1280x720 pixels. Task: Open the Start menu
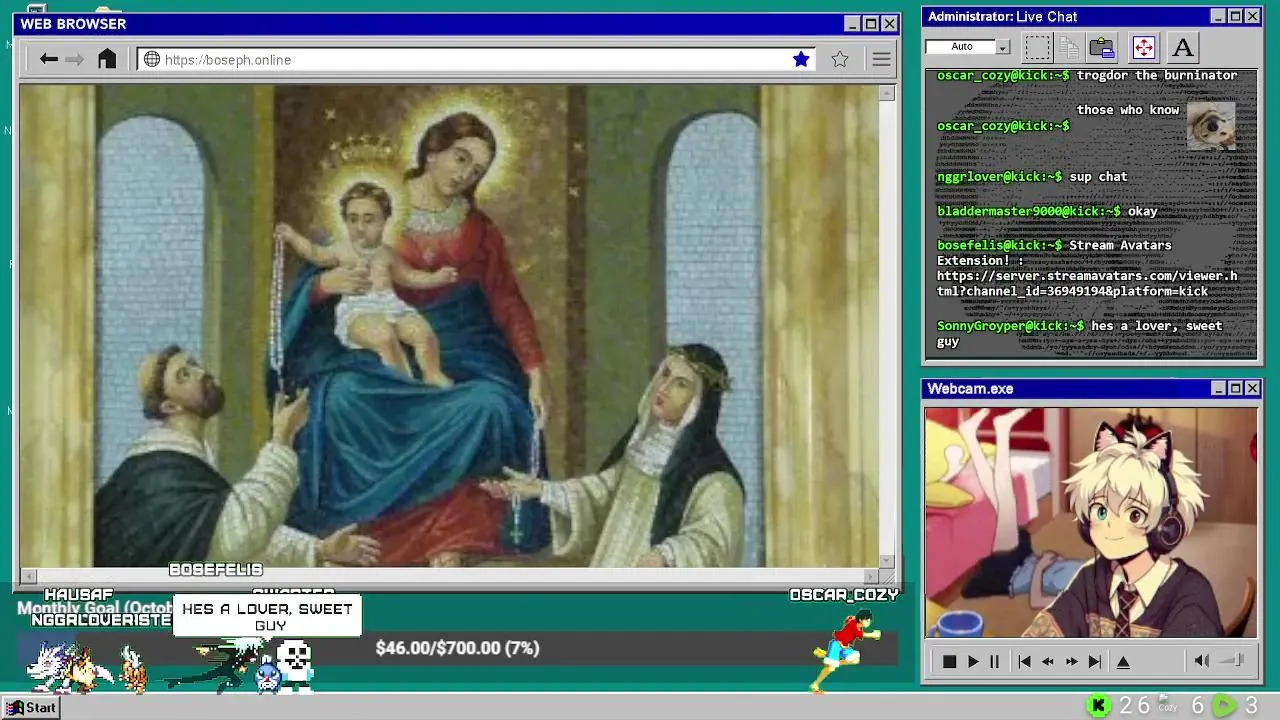tap(31, 707)
